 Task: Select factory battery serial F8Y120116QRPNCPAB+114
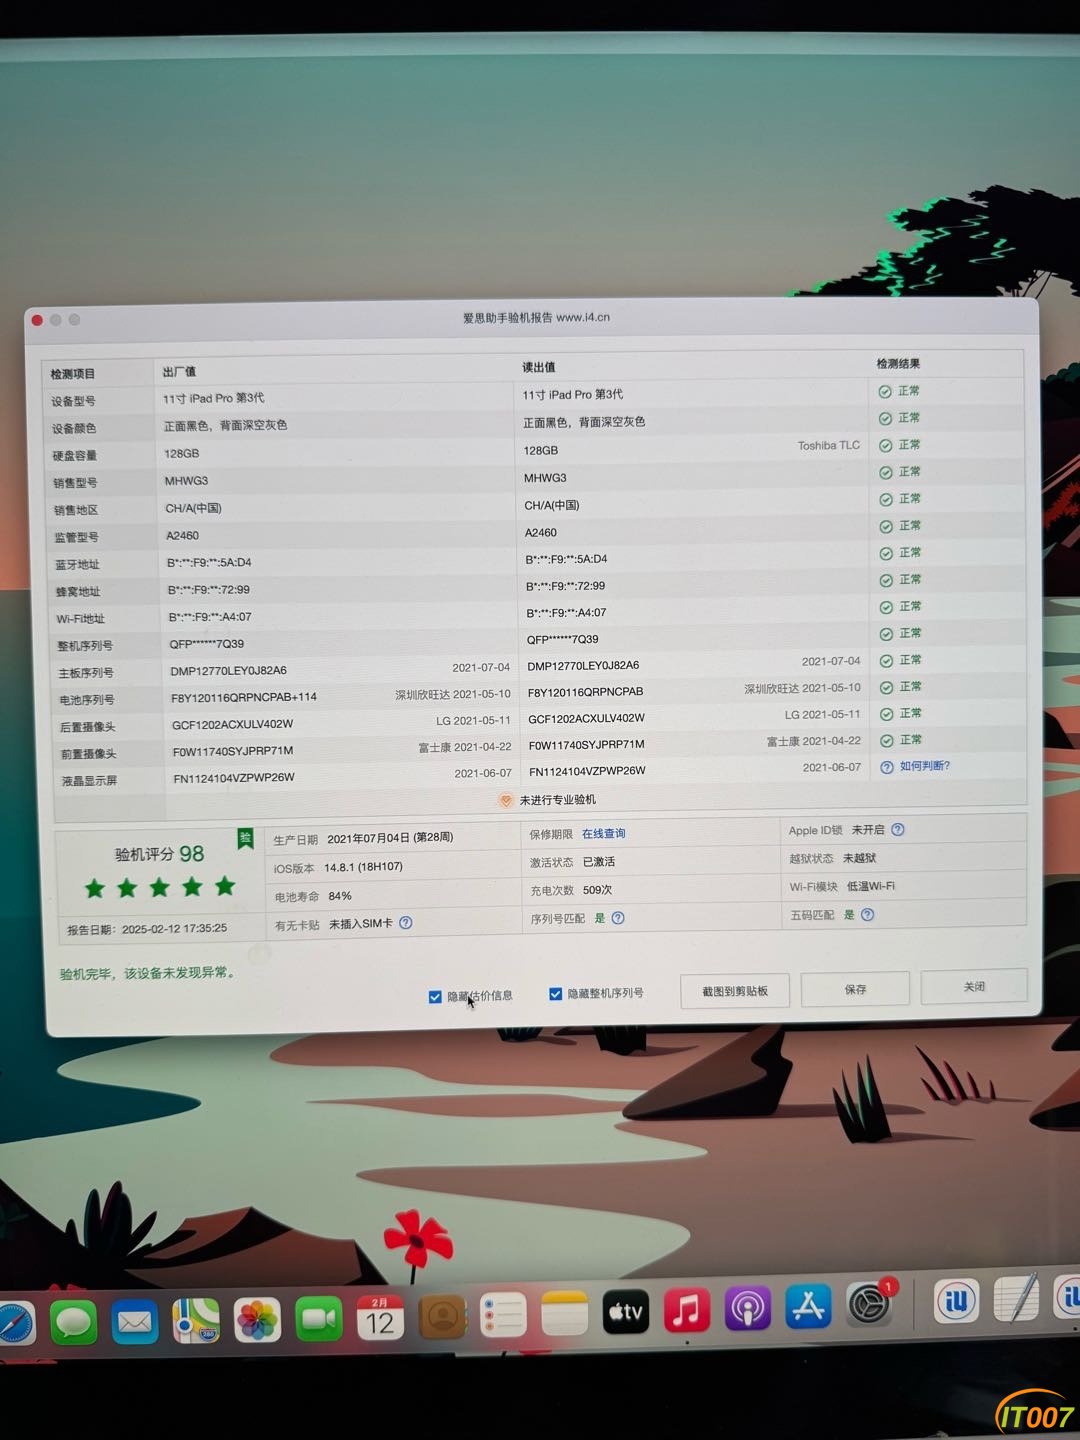(244, 698)
